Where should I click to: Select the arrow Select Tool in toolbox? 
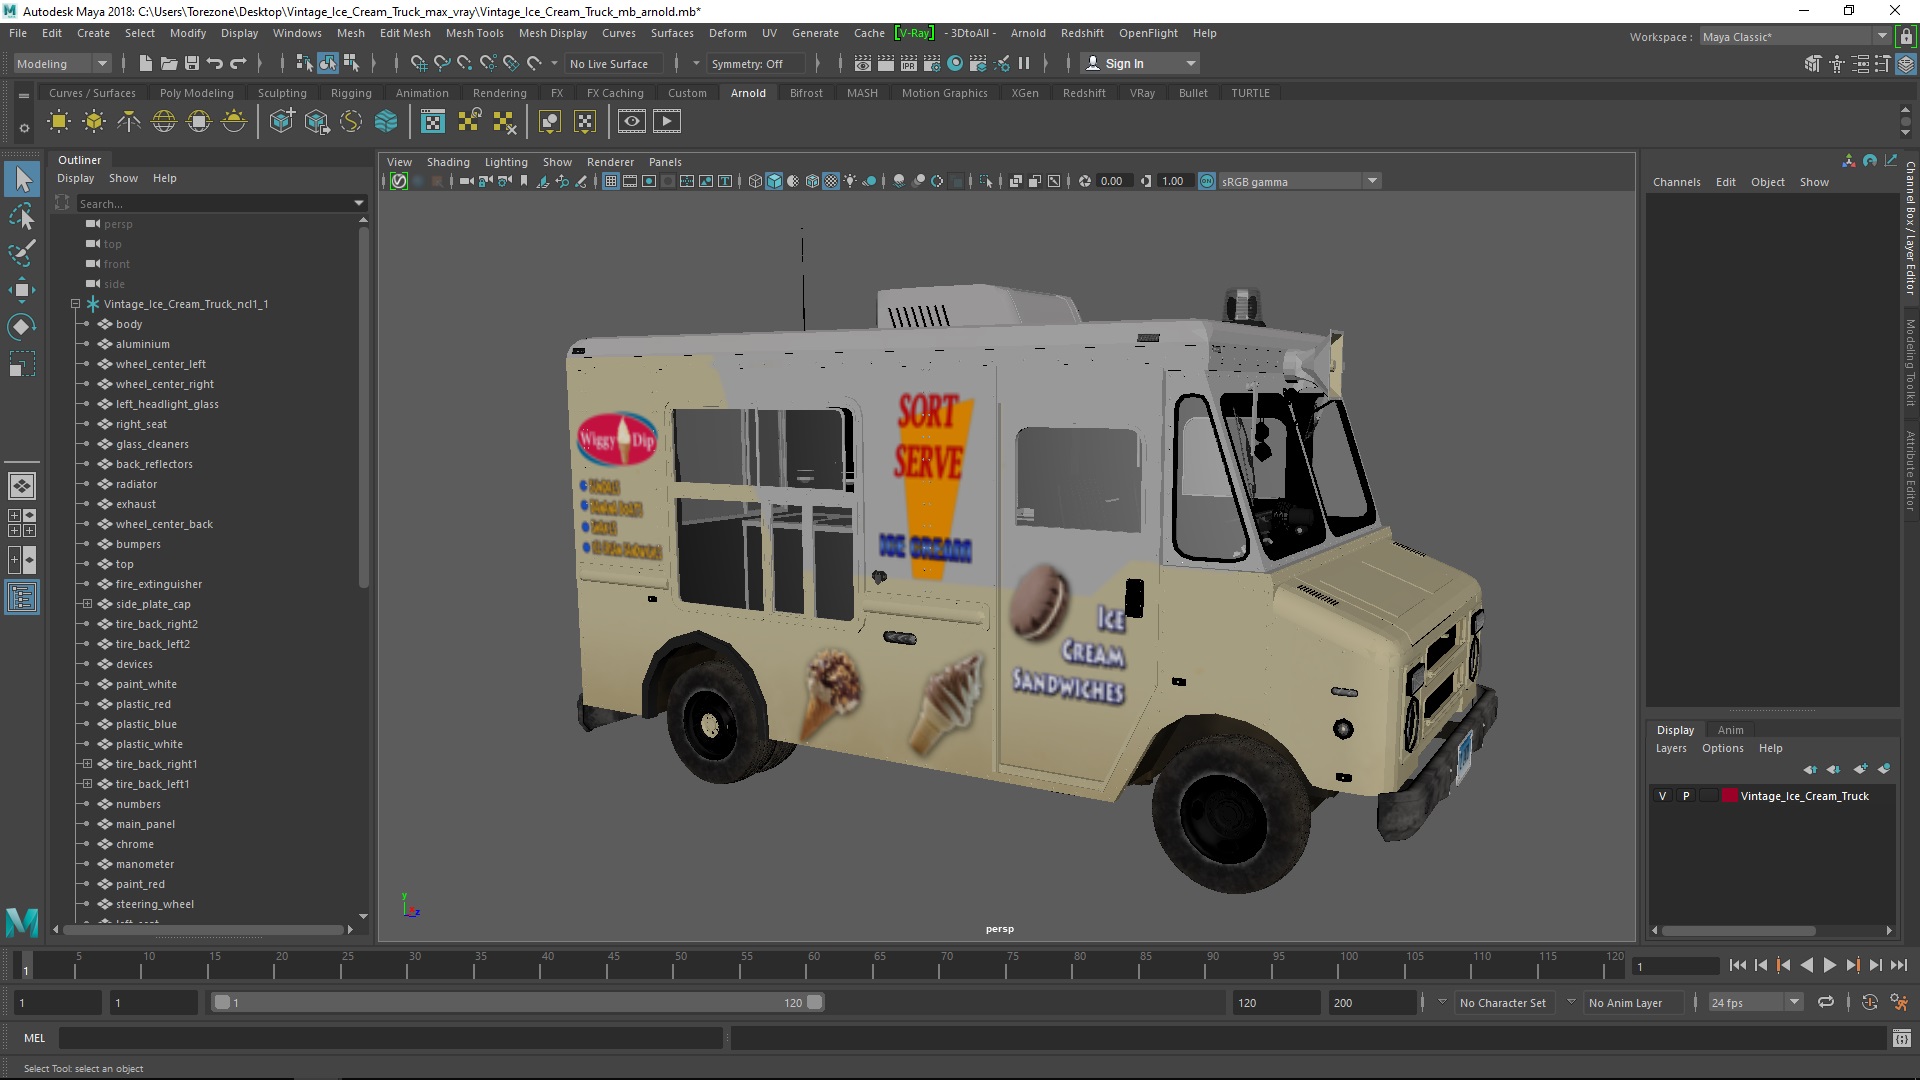tap(22, 179)
